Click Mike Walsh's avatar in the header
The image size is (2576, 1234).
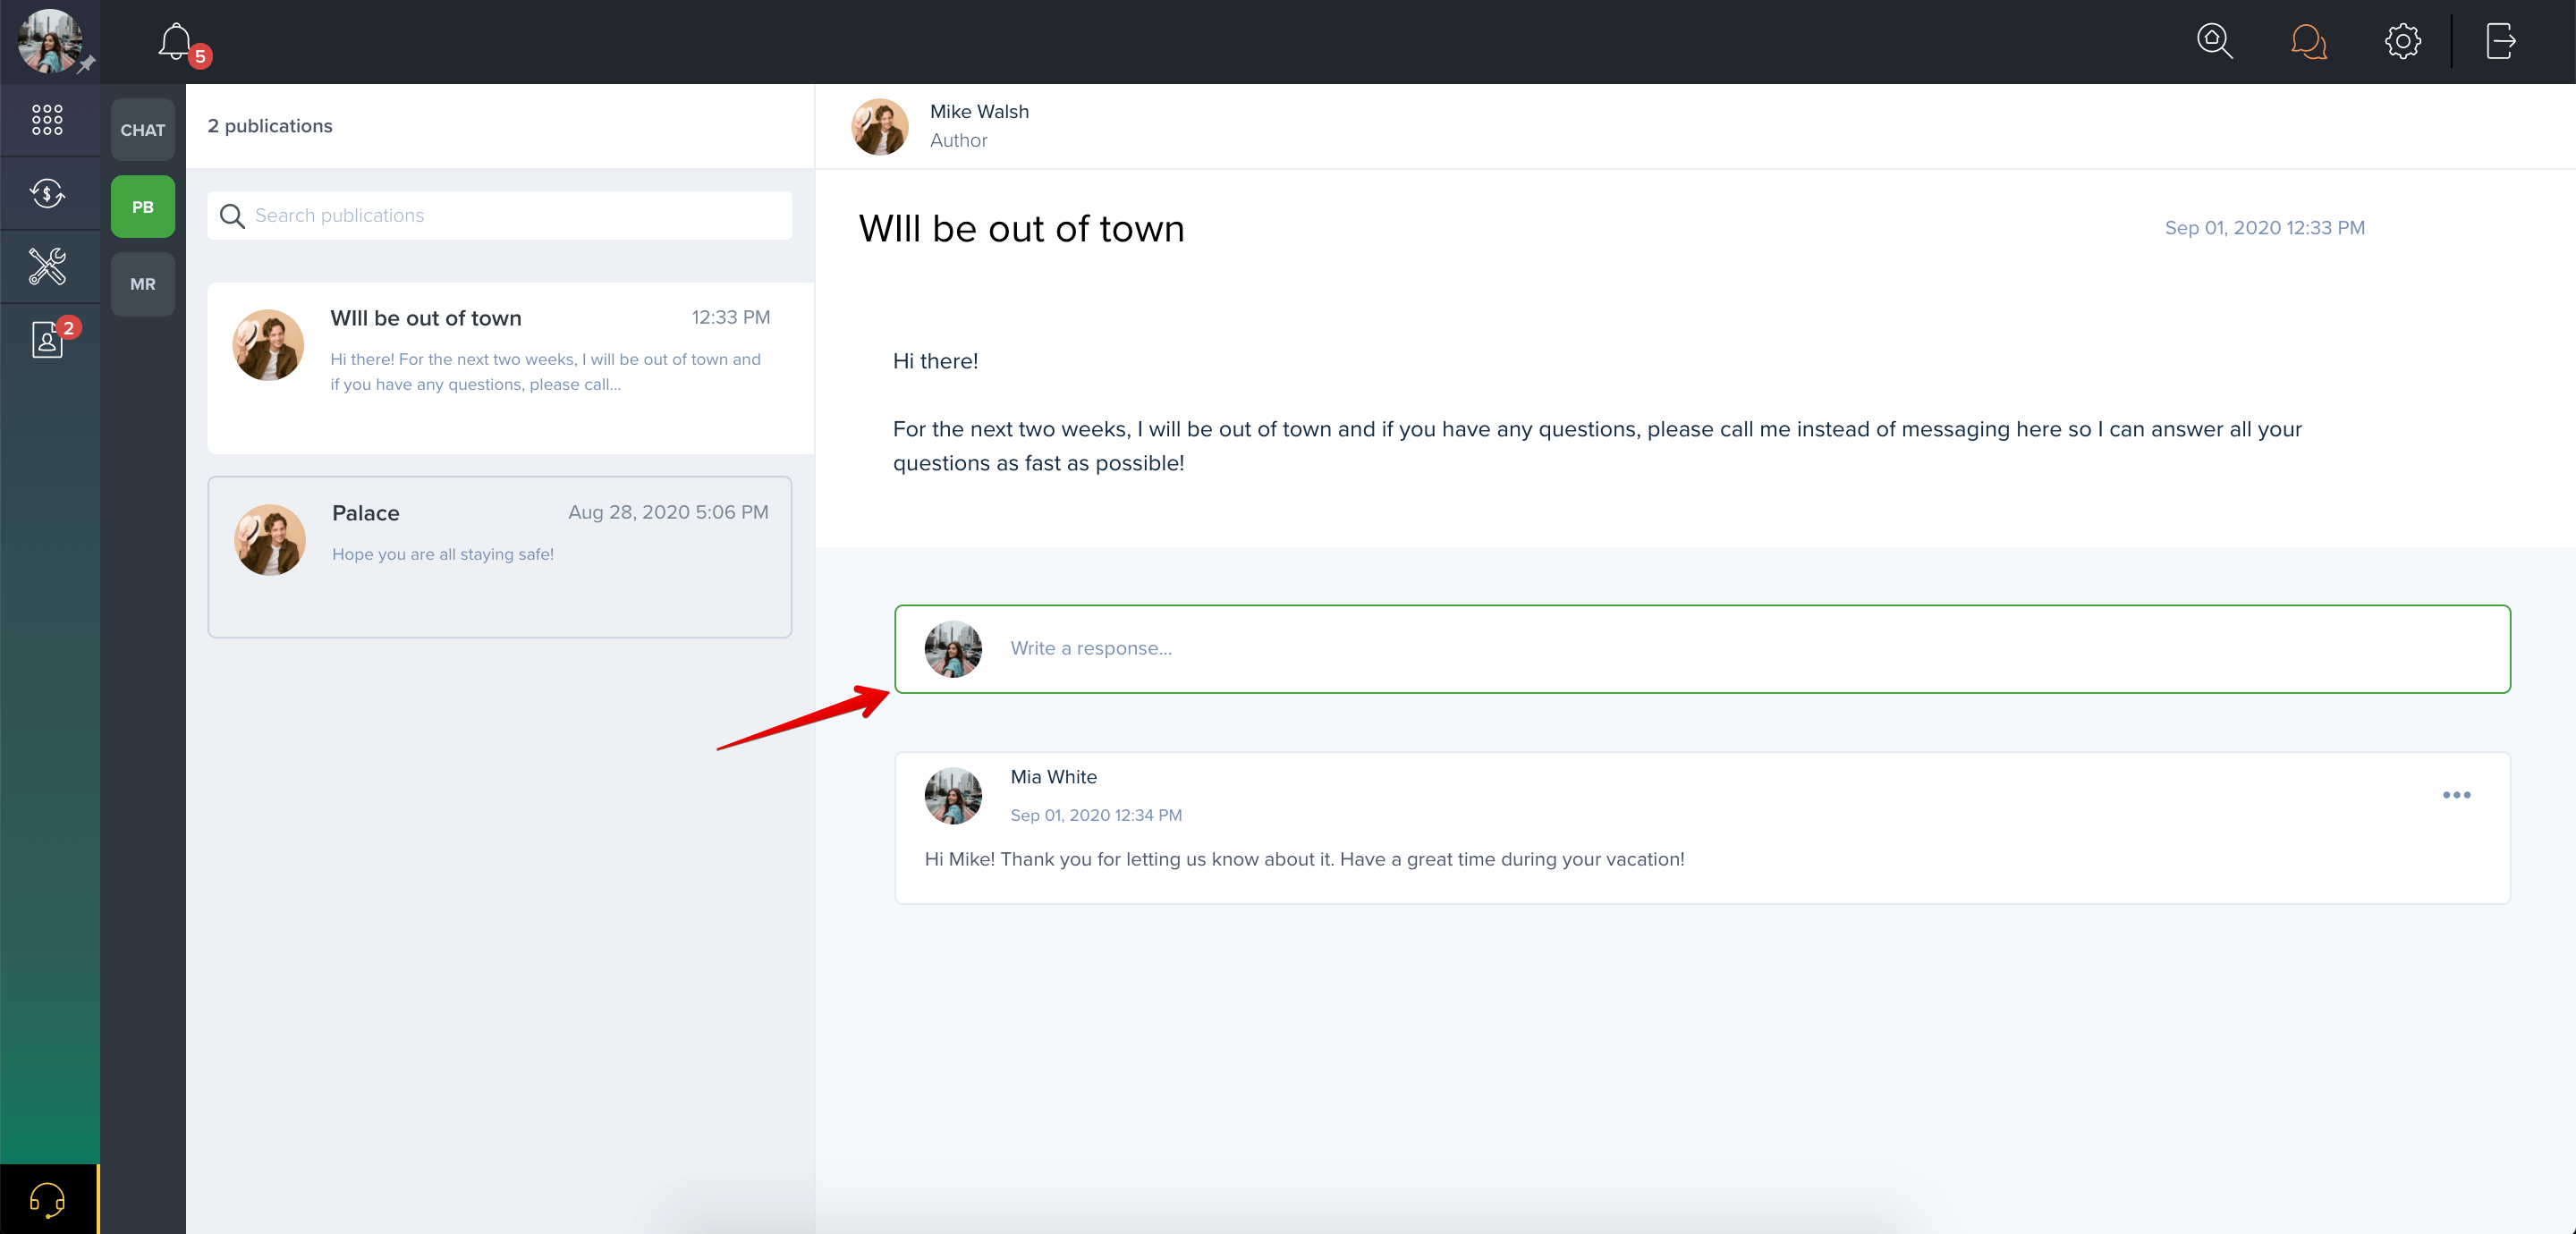click(x=880, y=127)
